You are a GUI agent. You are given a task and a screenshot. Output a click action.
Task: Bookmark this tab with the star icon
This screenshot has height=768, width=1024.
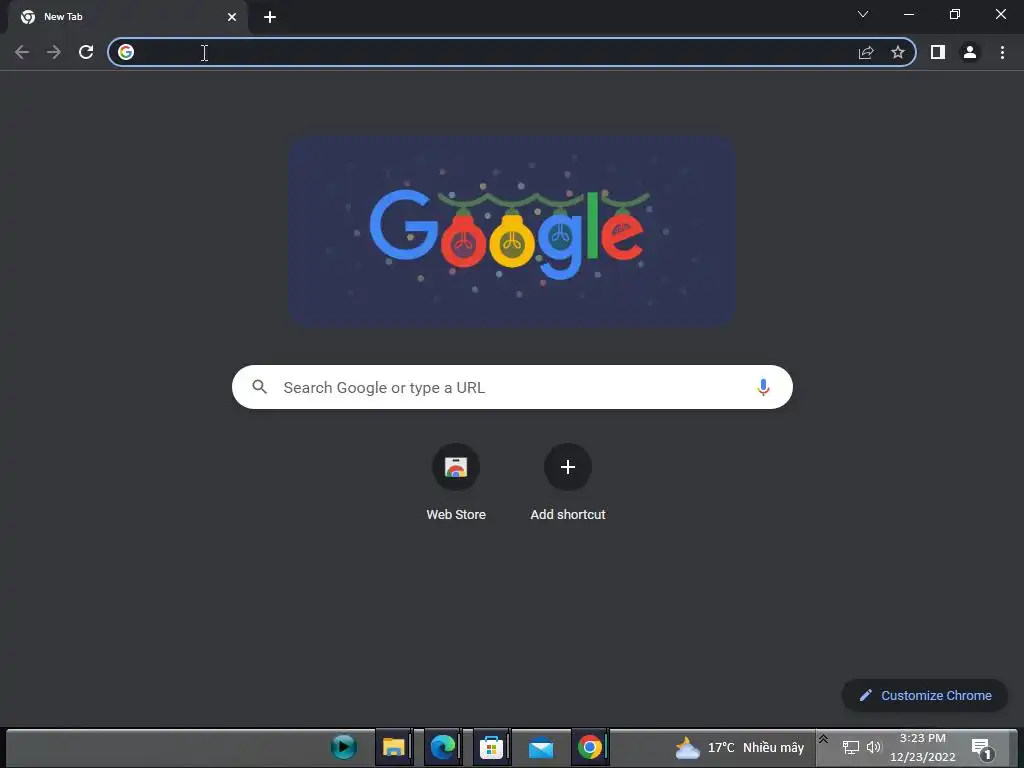pos(898,52)
